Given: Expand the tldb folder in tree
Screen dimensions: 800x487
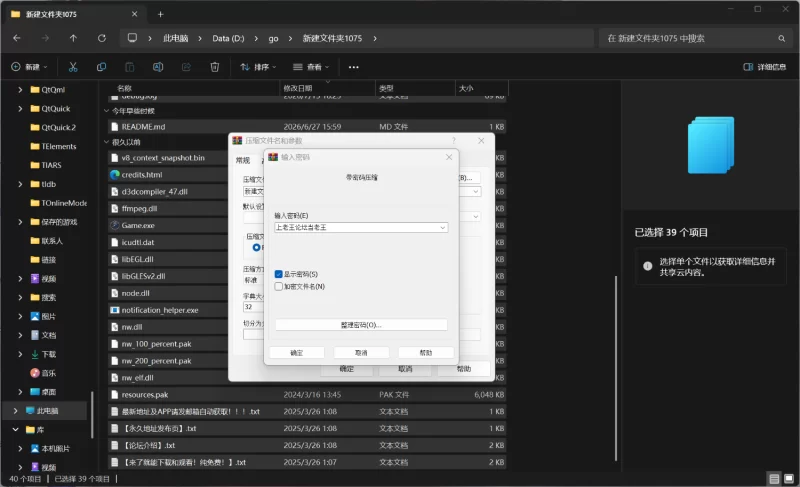Looking at the screenshot, I should 20,184.
